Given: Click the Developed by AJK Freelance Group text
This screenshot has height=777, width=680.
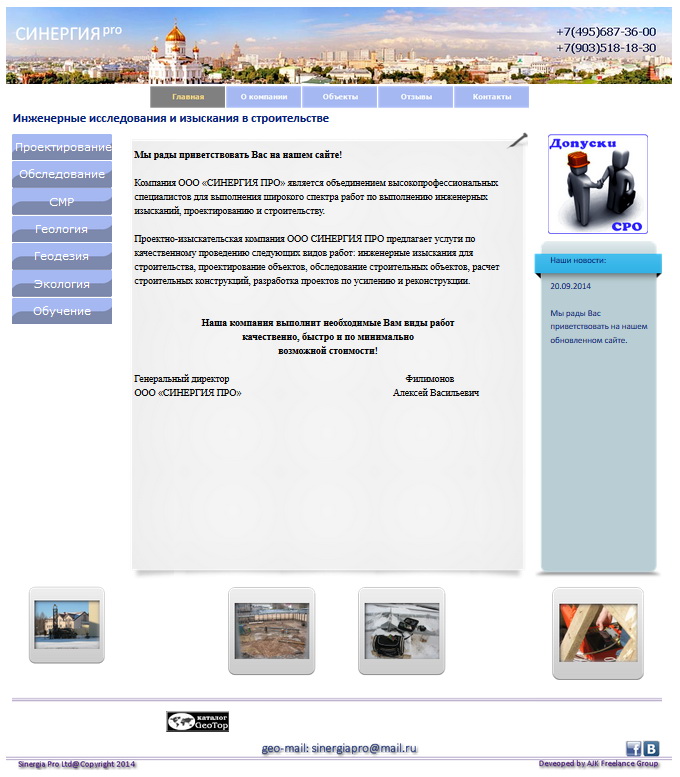Looking at the screenshot, I should [x=598, y=764].
